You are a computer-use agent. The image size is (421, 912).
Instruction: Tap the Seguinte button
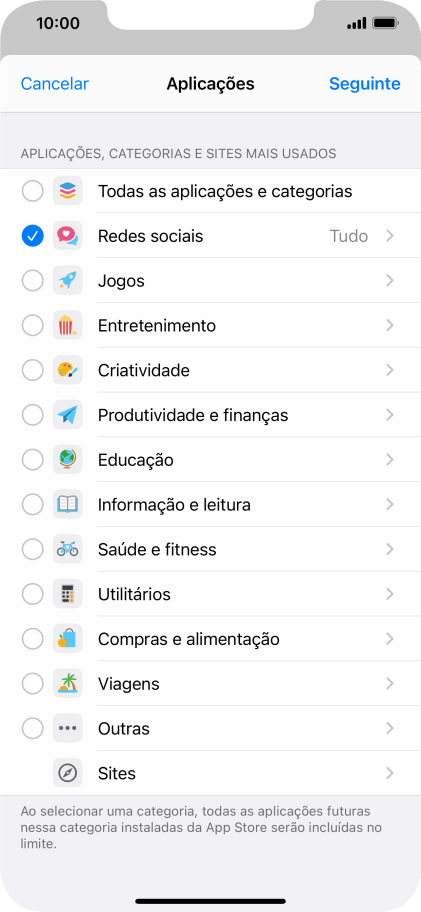(x=365, y=84)
